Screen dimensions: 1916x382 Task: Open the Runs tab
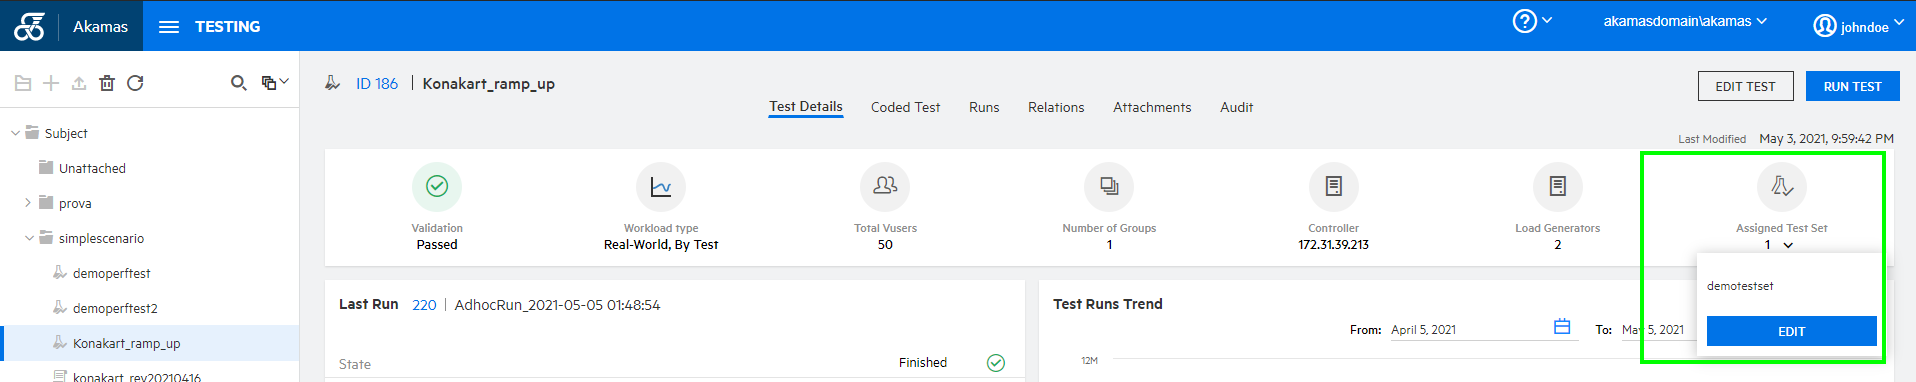984,107
